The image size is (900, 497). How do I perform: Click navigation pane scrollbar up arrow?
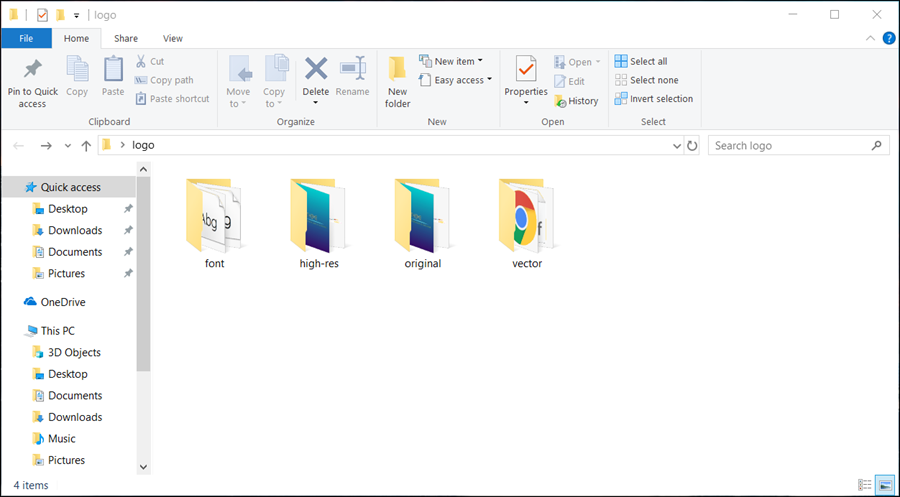pos(143,169)
